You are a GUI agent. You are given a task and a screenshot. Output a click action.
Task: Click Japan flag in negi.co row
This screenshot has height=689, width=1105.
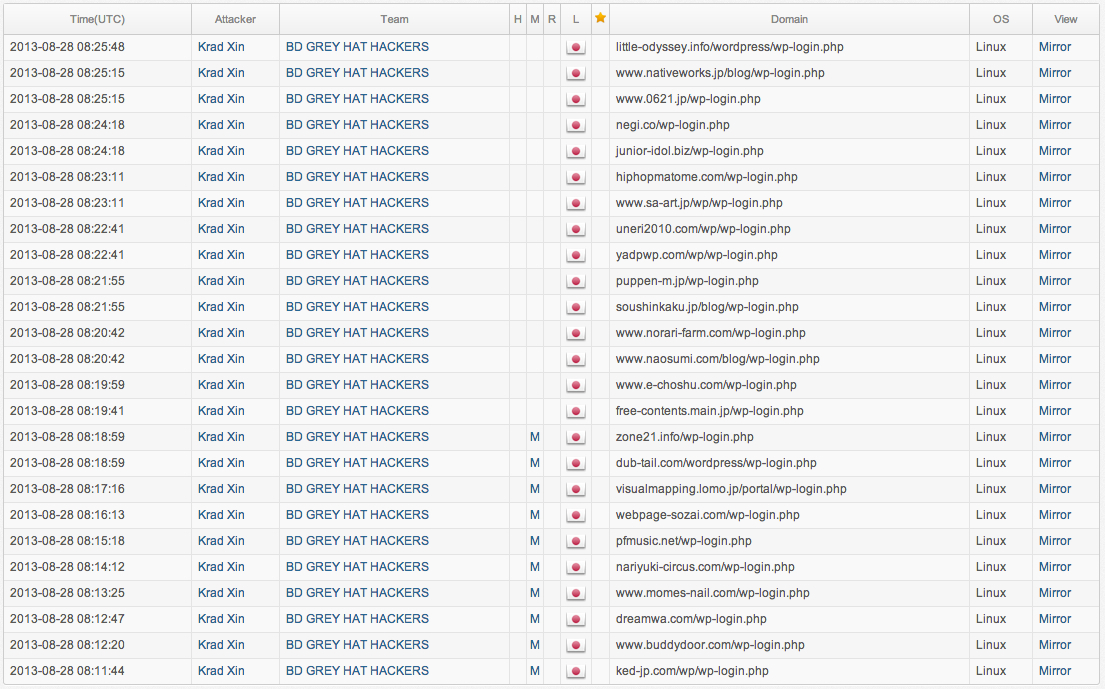(x=576, y=125)
